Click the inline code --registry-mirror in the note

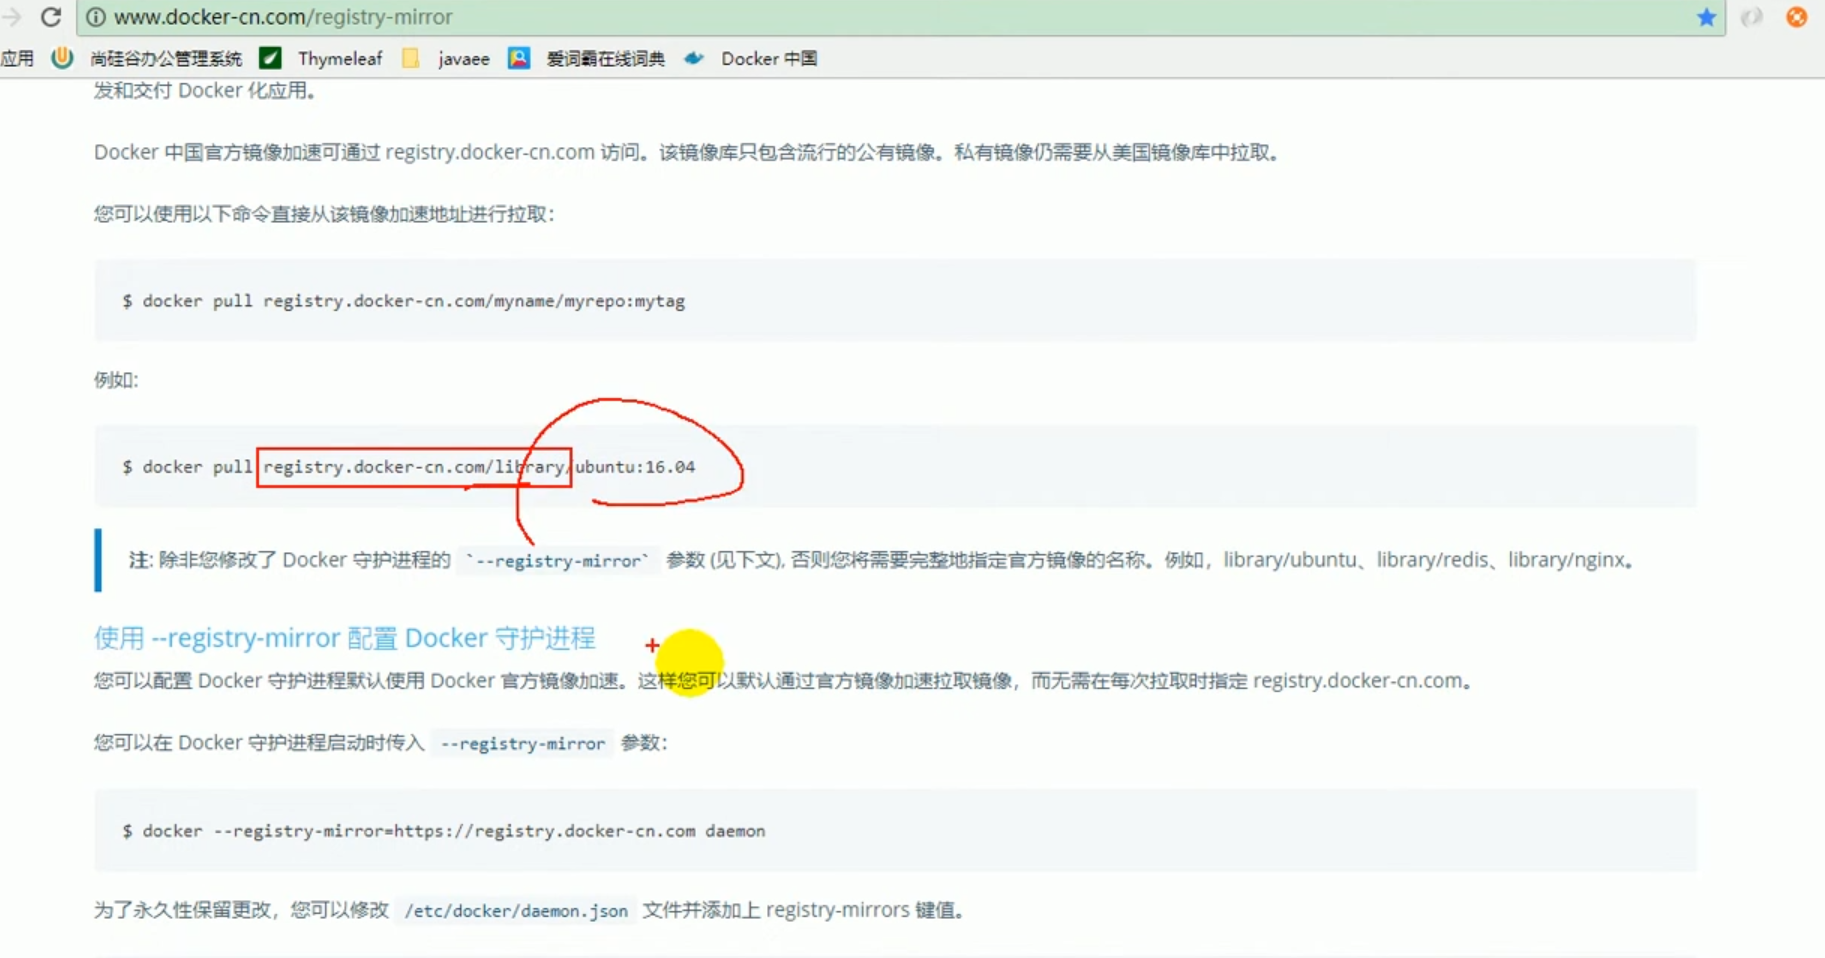[557, 560]
